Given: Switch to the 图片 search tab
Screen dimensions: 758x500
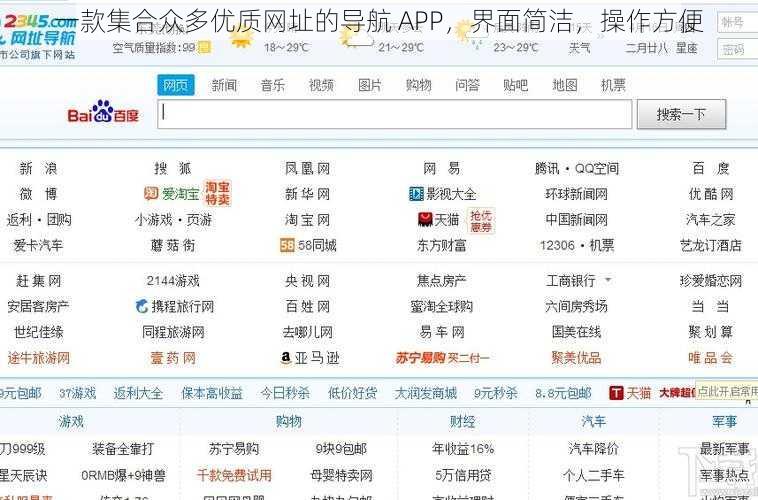Looking at the screenshot, I should pyautogui.click(x=370, y=86).
